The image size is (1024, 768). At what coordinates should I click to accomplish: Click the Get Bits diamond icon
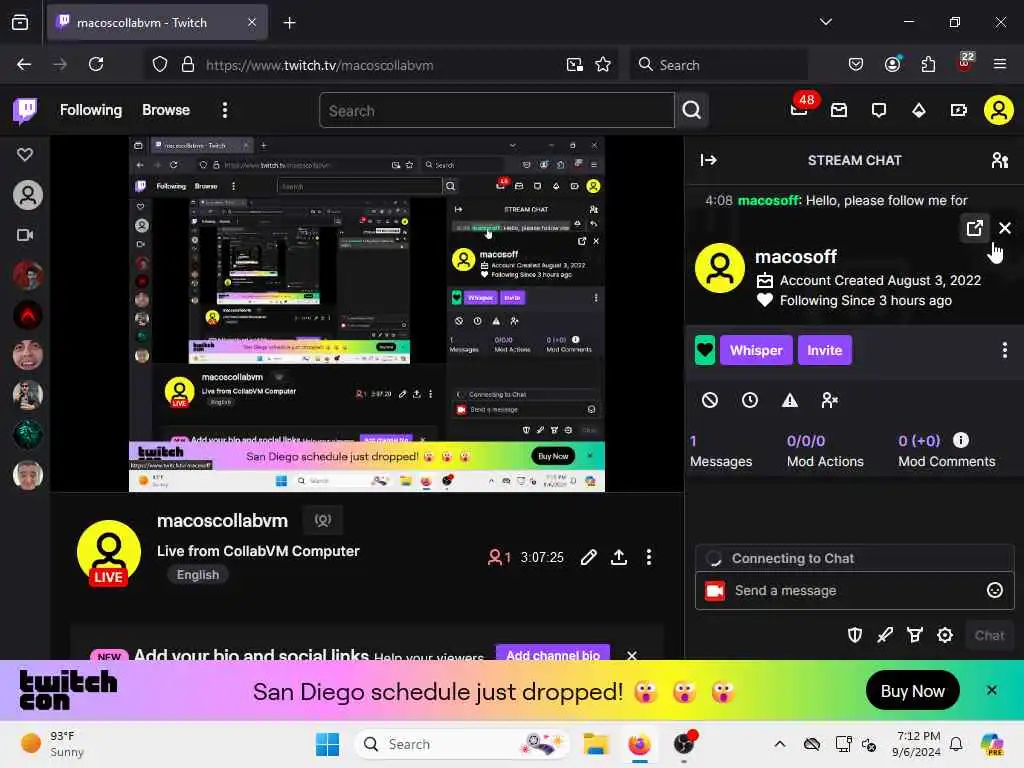click(919, 110)
